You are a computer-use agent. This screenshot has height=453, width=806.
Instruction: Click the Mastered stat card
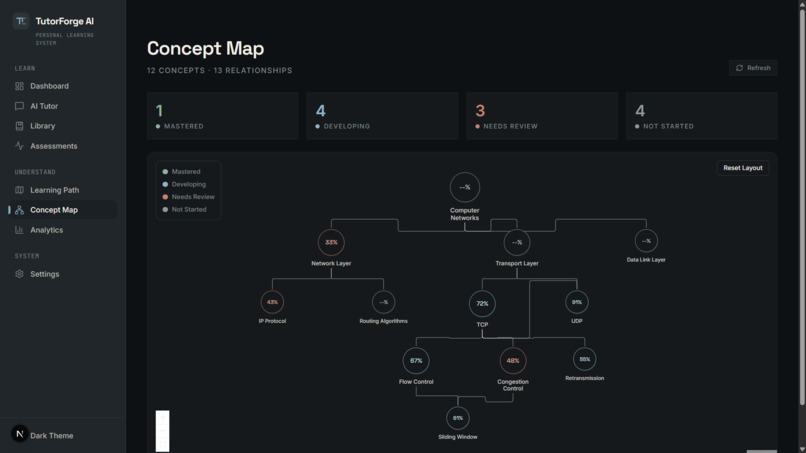(223, 116)
